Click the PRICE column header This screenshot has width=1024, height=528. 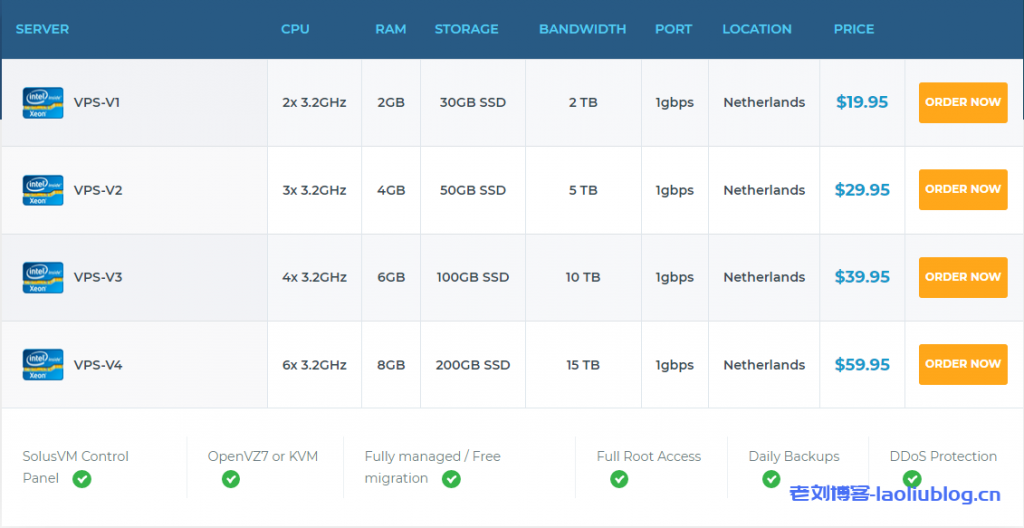853,29
